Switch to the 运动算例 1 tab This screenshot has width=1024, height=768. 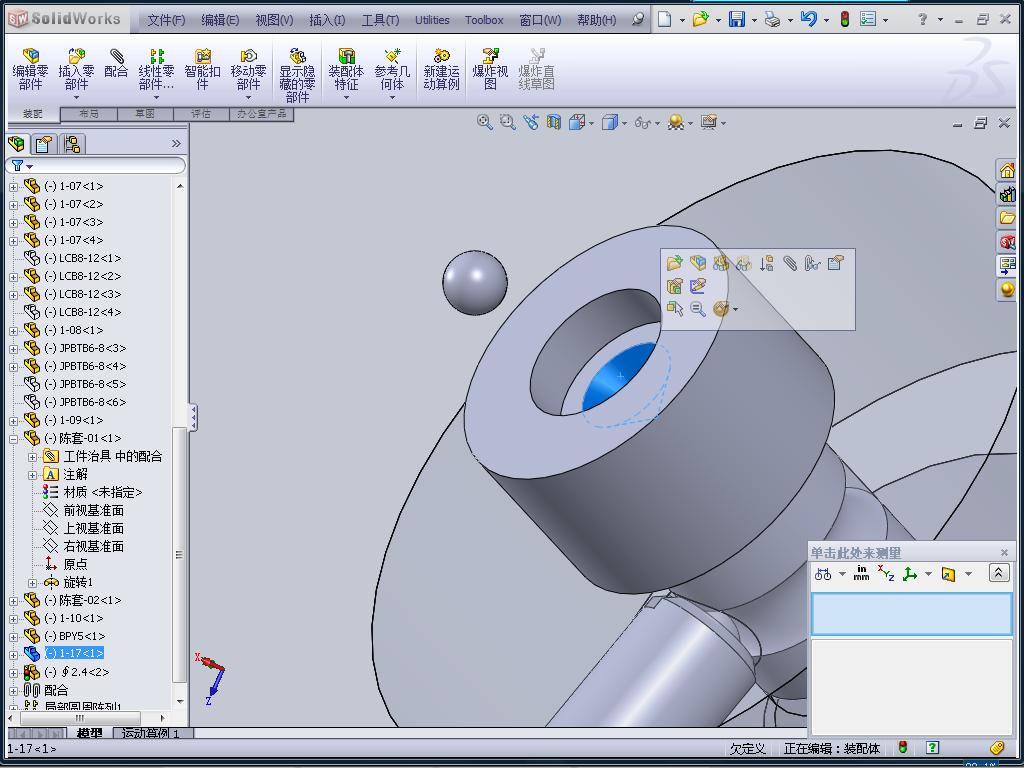point(151,734)
